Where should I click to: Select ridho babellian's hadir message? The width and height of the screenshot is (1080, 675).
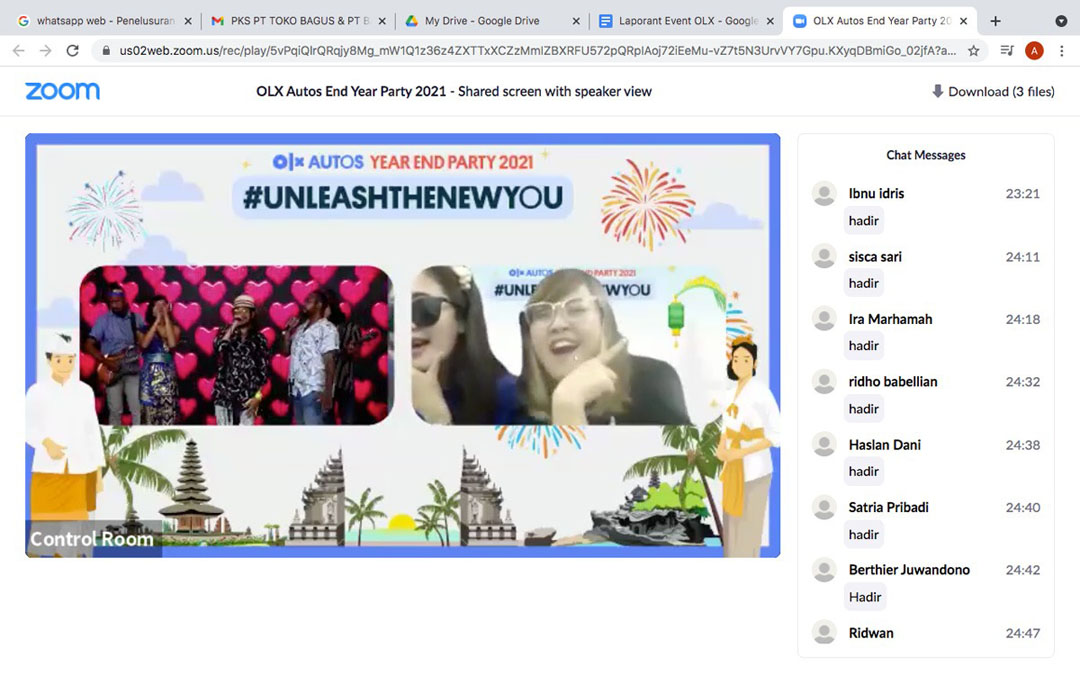pyautogui.click(x=864, y=409)
